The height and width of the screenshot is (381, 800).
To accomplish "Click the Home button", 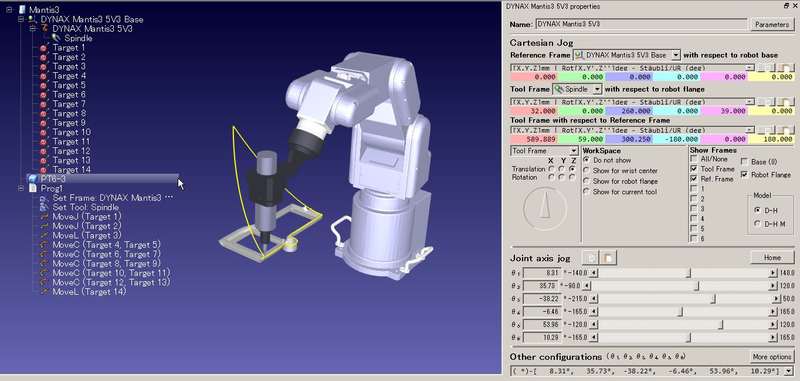I will tap(772, 258).
